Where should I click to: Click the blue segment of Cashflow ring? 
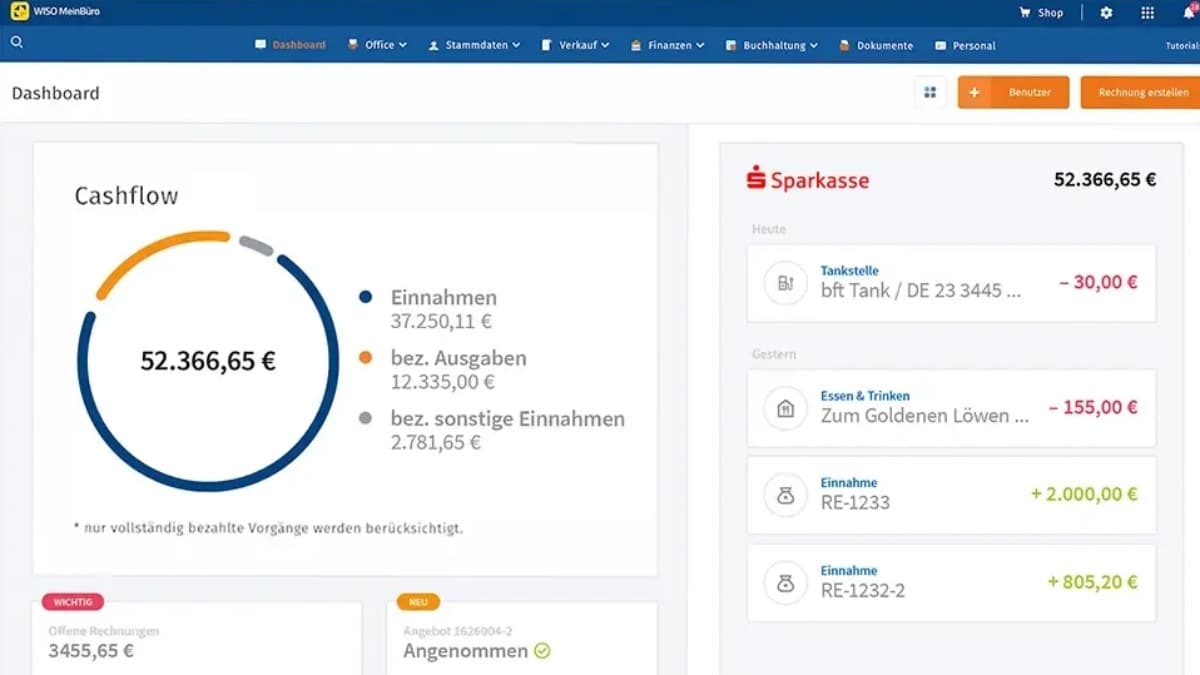[x=208, y=489]
